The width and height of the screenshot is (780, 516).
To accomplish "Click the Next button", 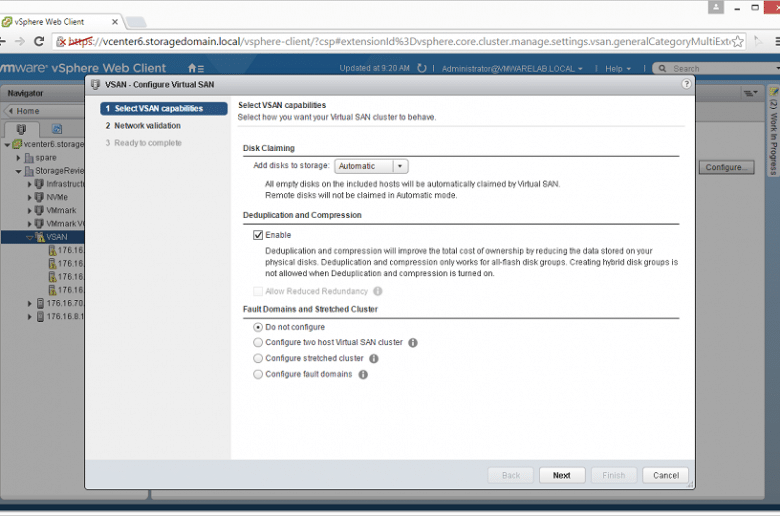I will coord(562,475).
